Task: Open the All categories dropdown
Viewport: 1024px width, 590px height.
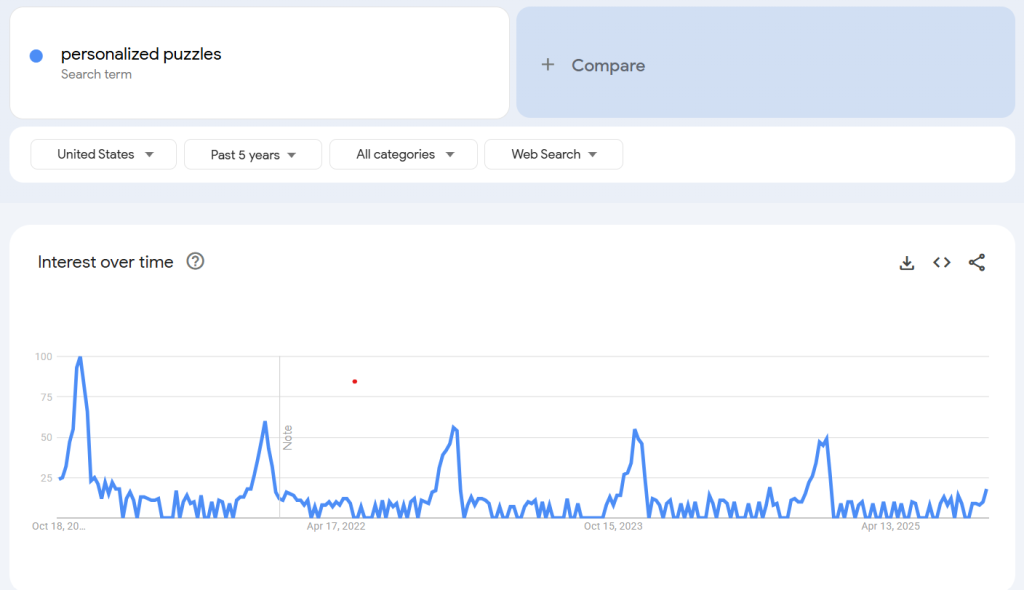Action: pos(405,154)
